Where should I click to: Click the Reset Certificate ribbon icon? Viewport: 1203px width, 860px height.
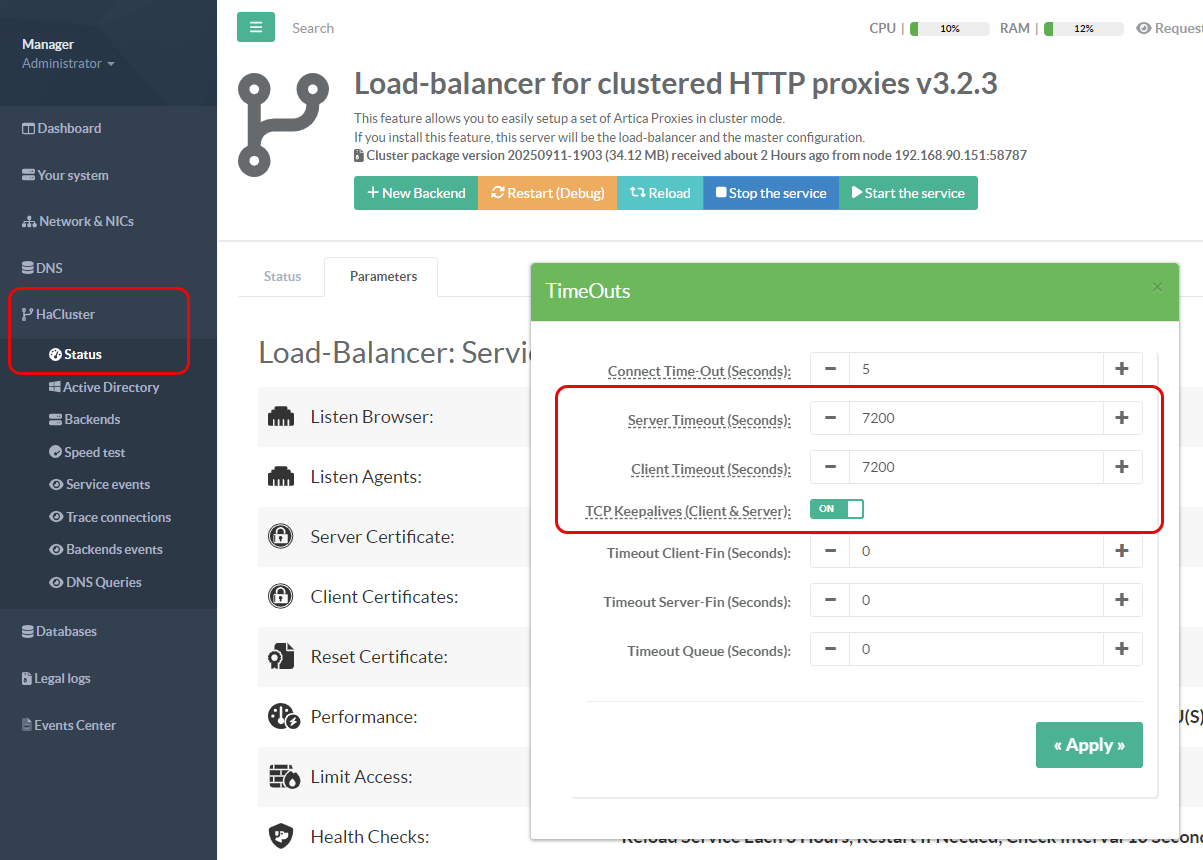pos(281,657)
